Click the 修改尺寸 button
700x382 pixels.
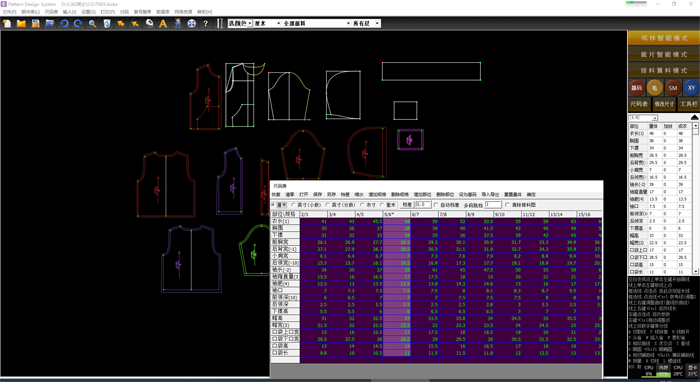point(664,104)
